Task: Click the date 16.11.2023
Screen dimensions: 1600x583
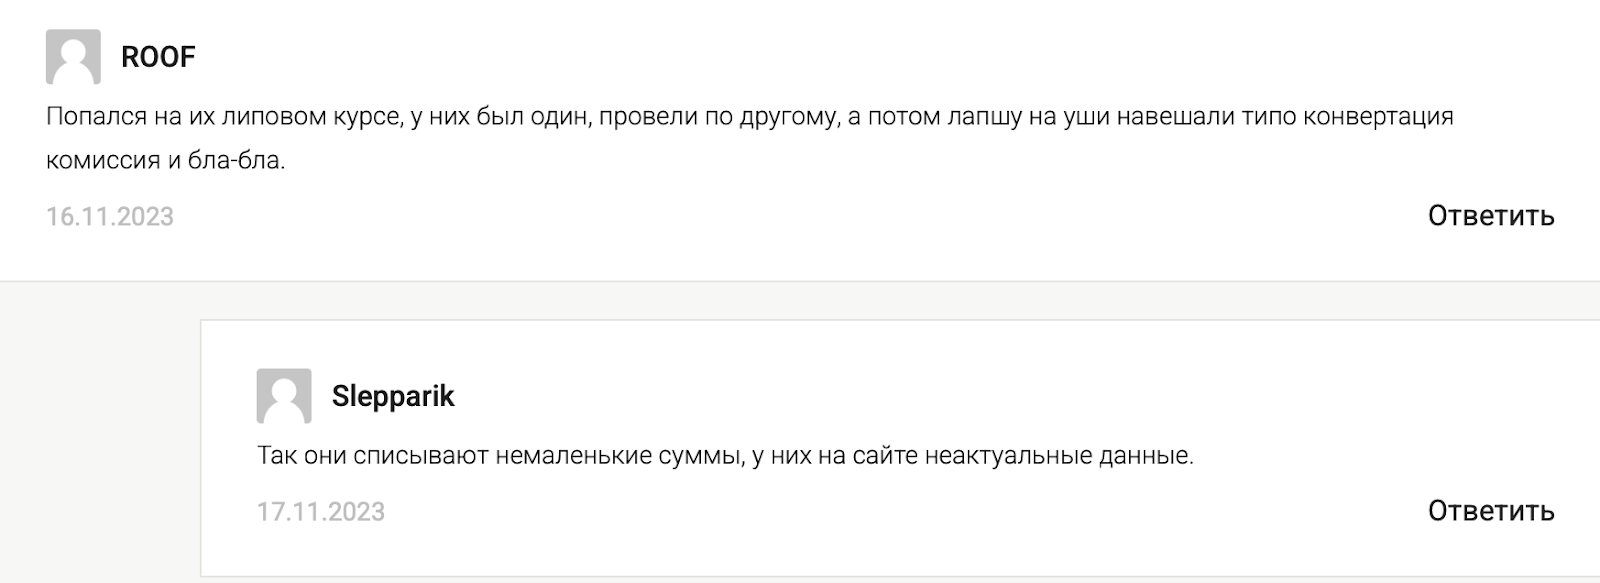Action: click(109, 215)
